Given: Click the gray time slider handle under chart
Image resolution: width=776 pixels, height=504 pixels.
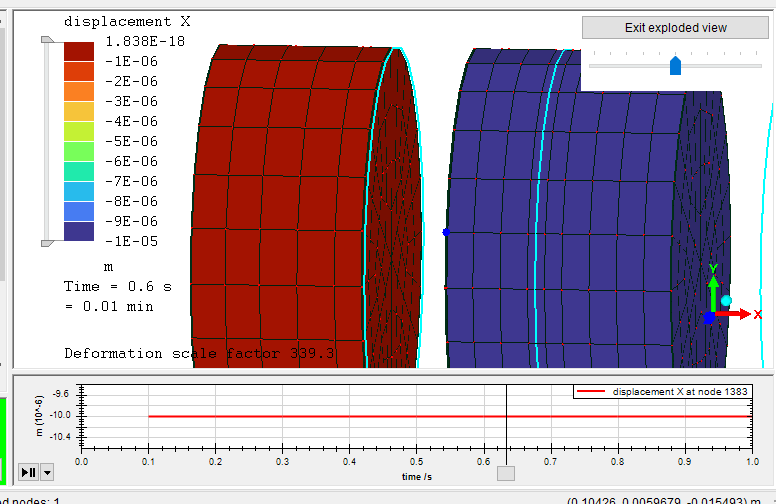Looking at the screenshot, I should [506, 473].
